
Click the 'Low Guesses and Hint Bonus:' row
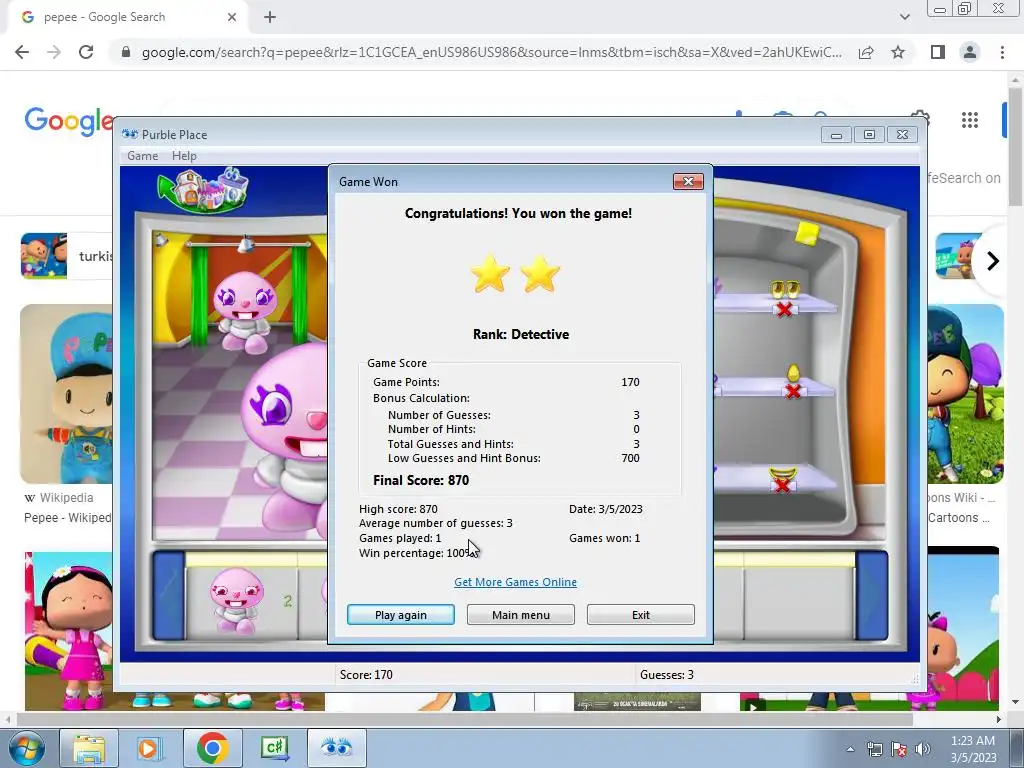513,458
